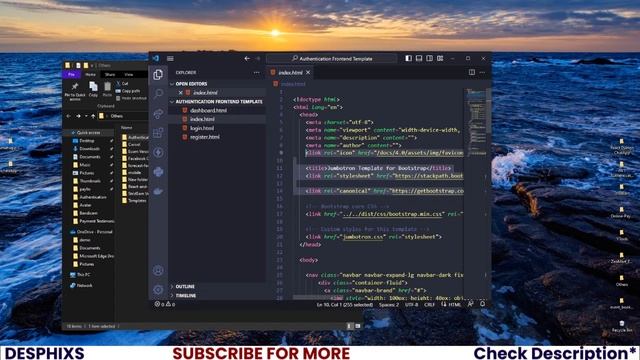Image resolution: width=640 pixels, height=360 pixels.
Task: Open login.html in the explorer tree
Action: point(202,128)
